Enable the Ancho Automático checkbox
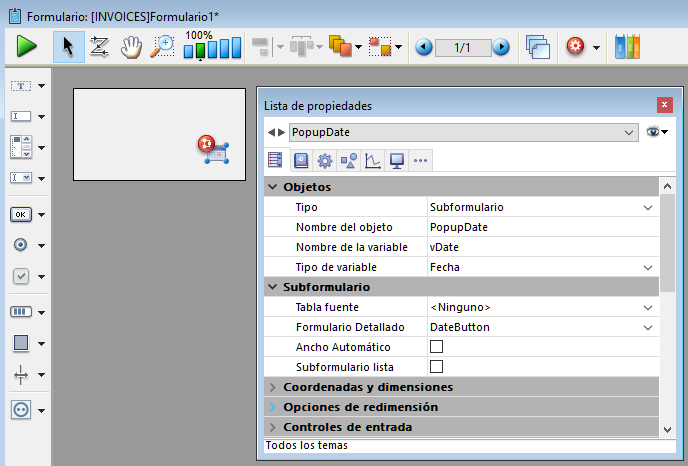The width and height of the screenshot is (688, 466). 436,347
